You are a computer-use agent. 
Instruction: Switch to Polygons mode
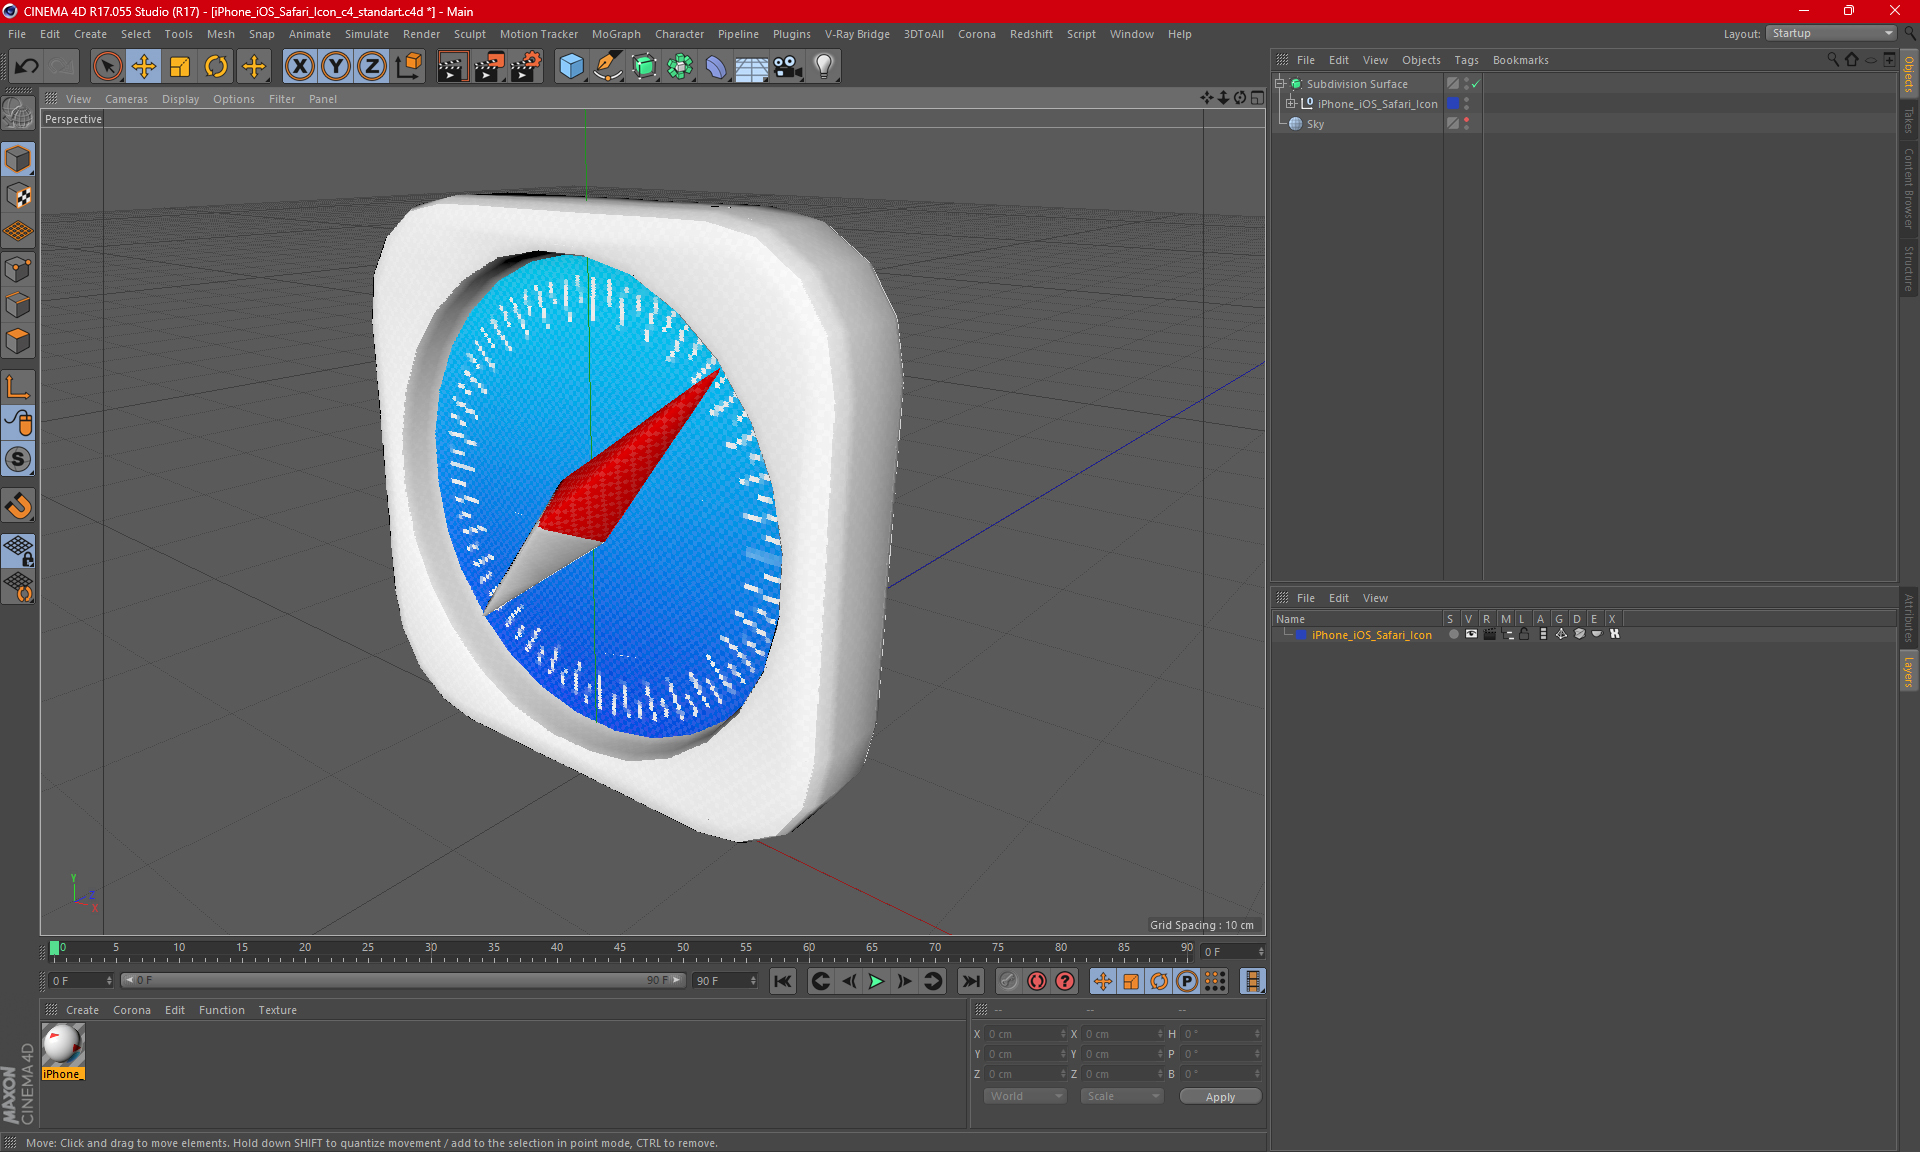(18, 341)
